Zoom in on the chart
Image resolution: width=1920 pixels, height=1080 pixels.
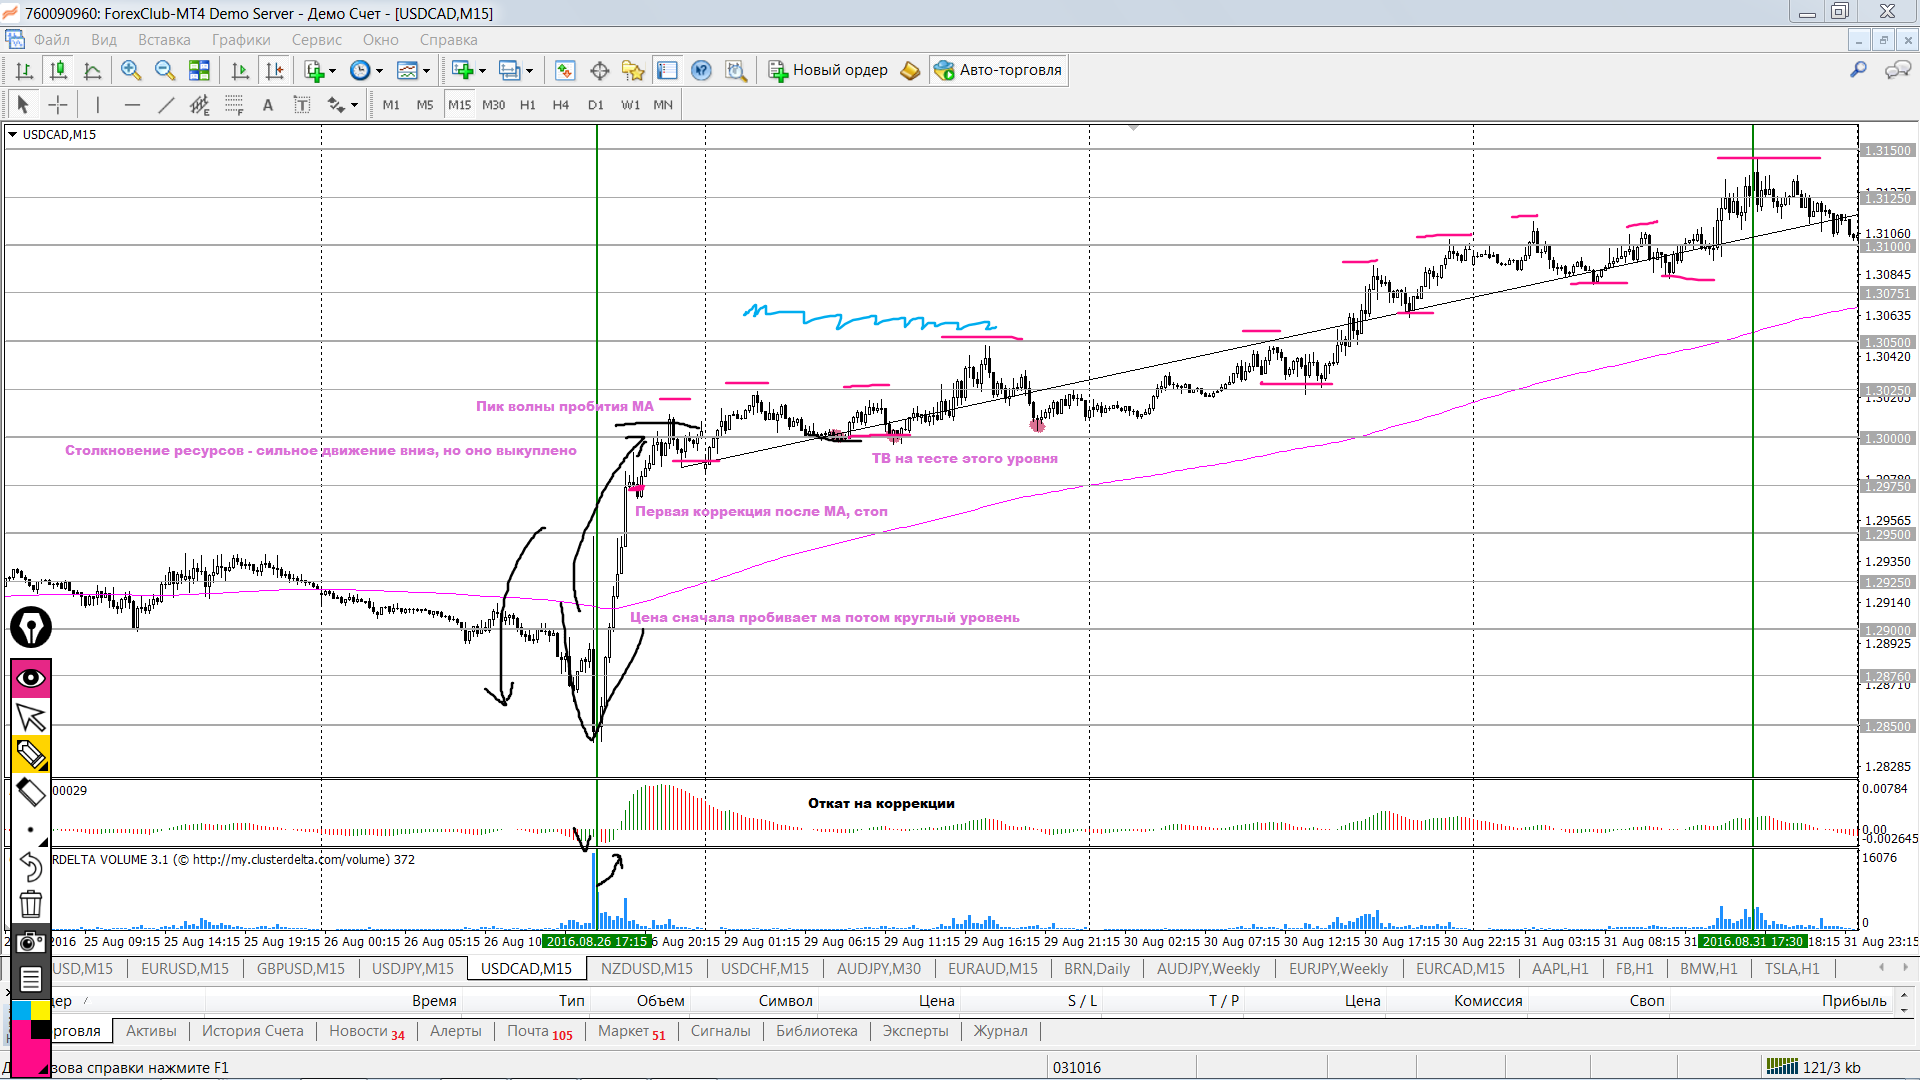pyautogui.click(x=131, y=70)
